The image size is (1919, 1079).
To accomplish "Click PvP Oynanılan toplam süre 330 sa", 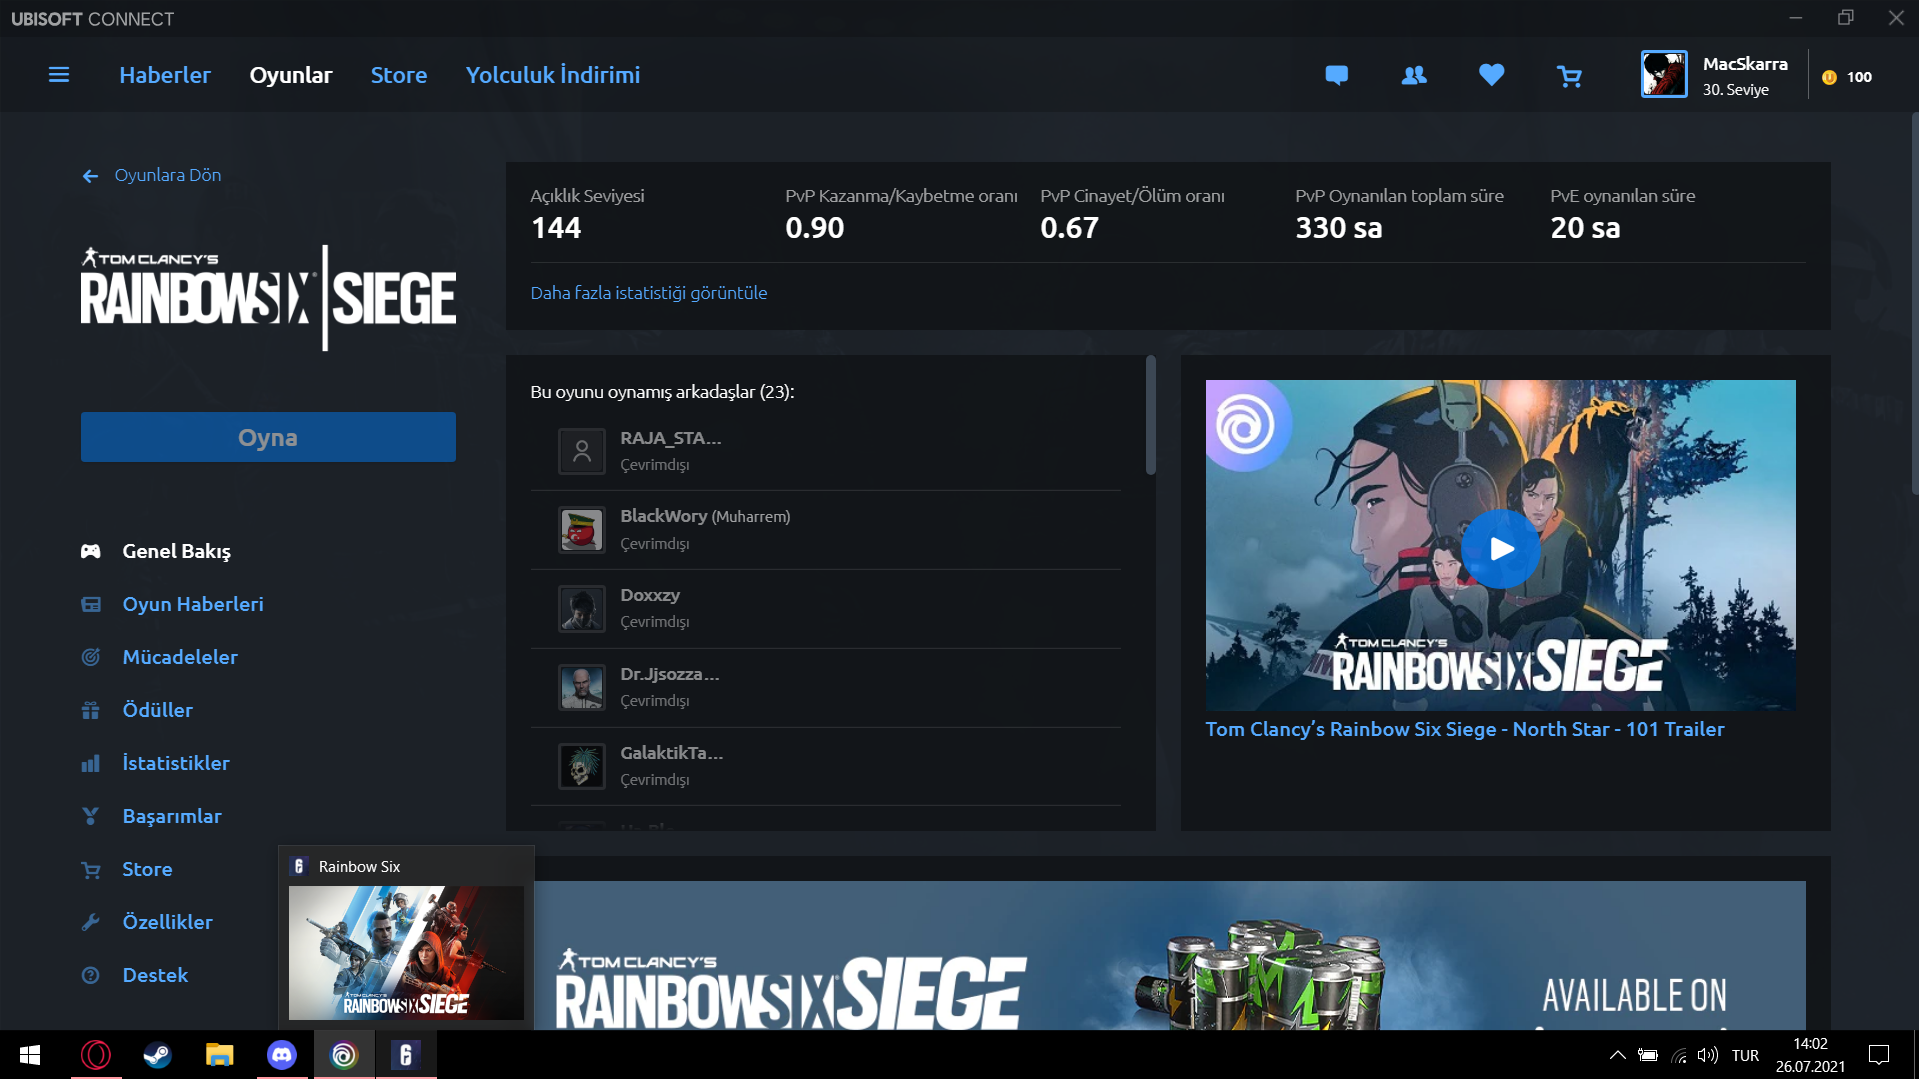I will click(x=1339, y=228).
